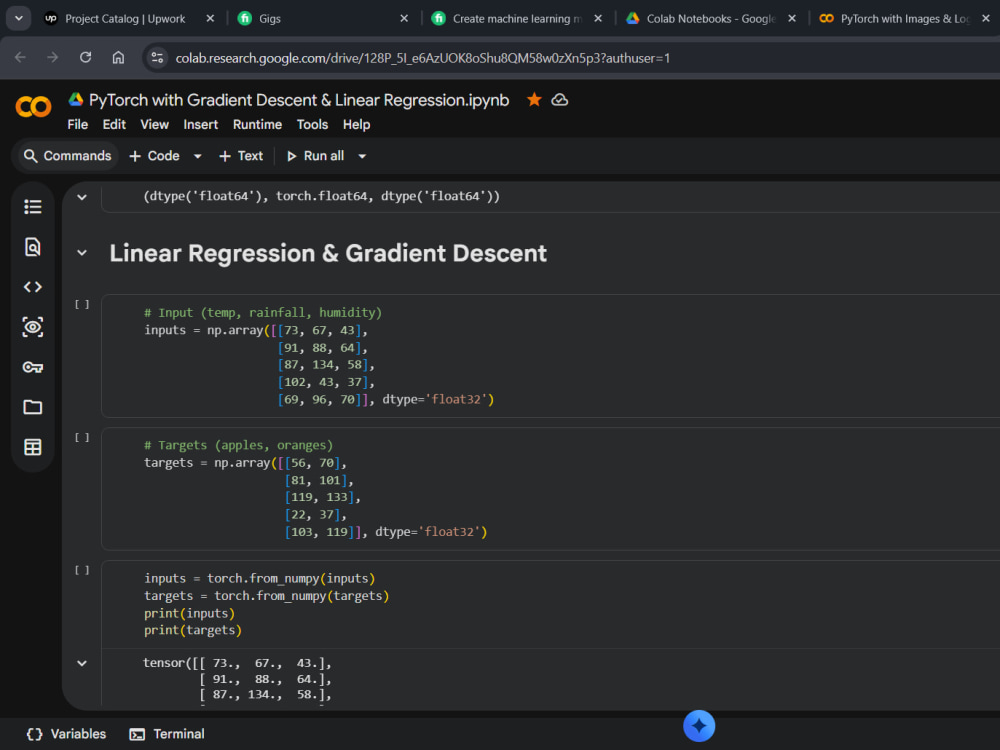Screen dimensions: 1000x750
Task: Click the Google Drive icon beside title
Action: click(x=76, y=99)
